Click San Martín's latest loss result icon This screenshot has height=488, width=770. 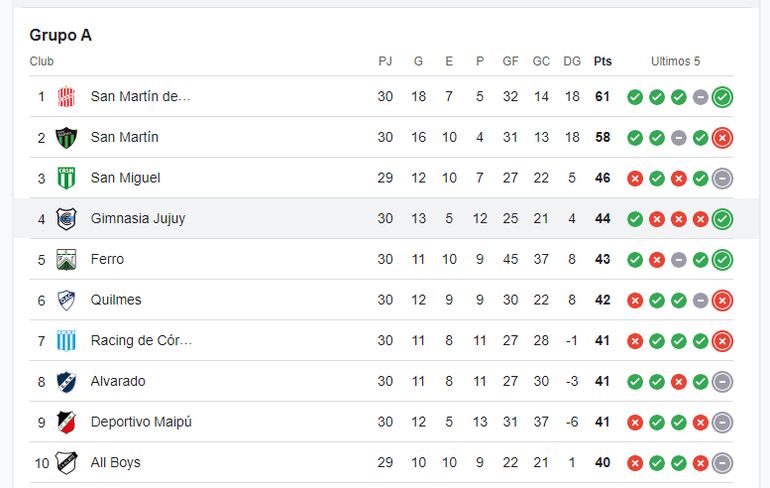pos(722,138)
